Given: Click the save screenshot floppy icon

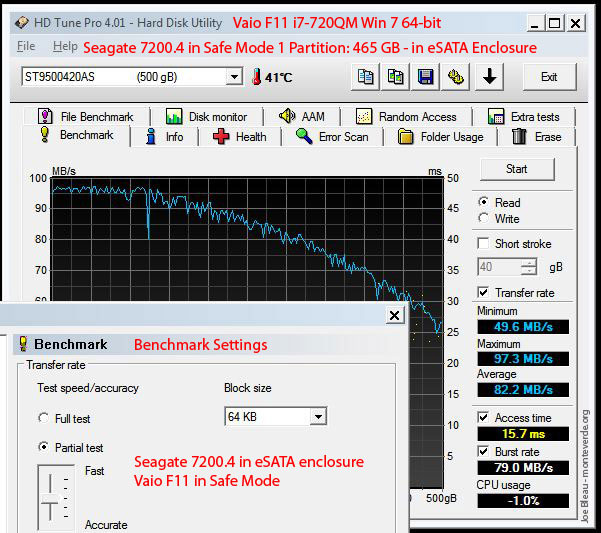Looking at the screenshot, I should click(x=425, y=77).
